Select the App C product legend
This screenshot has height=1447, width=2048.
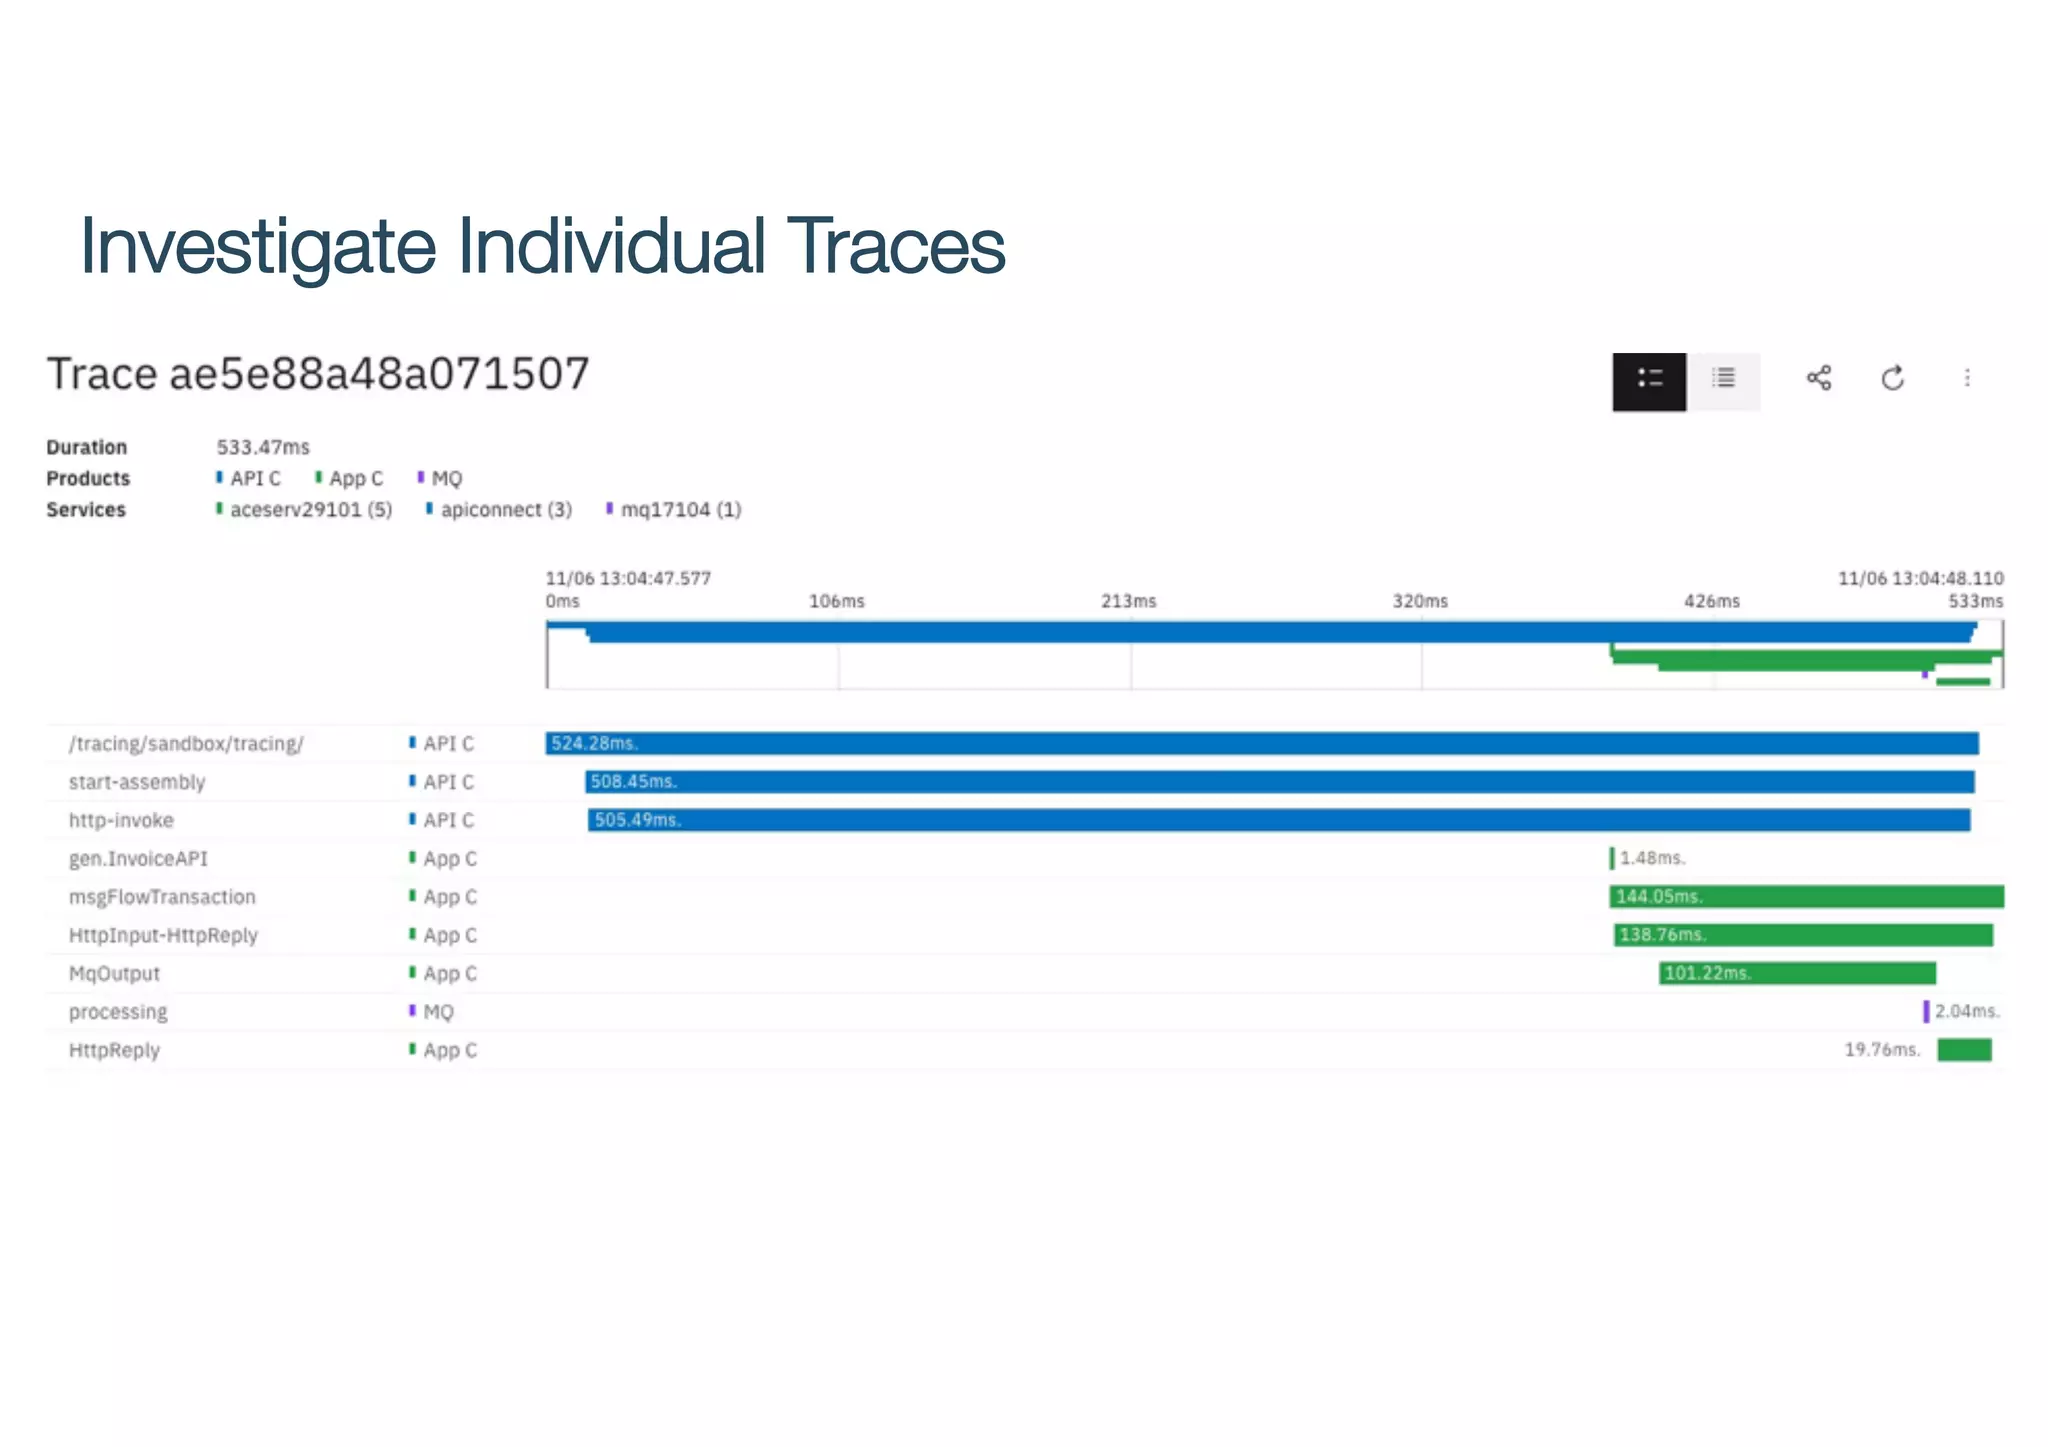(x=349, y=478)
